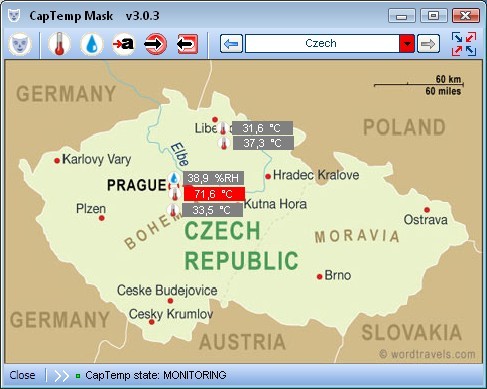Click the green monitoring state indicator
Screen dimensions: 487x389
pos(78,376)
